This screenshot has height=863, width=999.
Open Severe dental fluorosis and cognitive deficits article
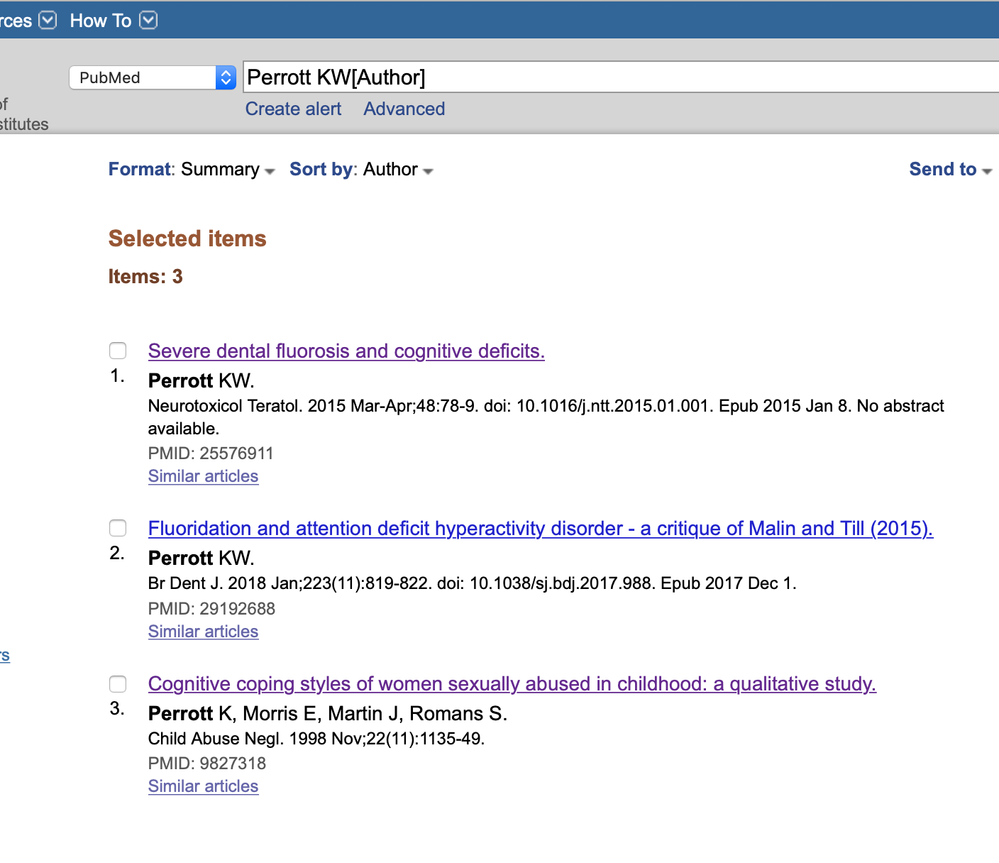coord(346,351)
